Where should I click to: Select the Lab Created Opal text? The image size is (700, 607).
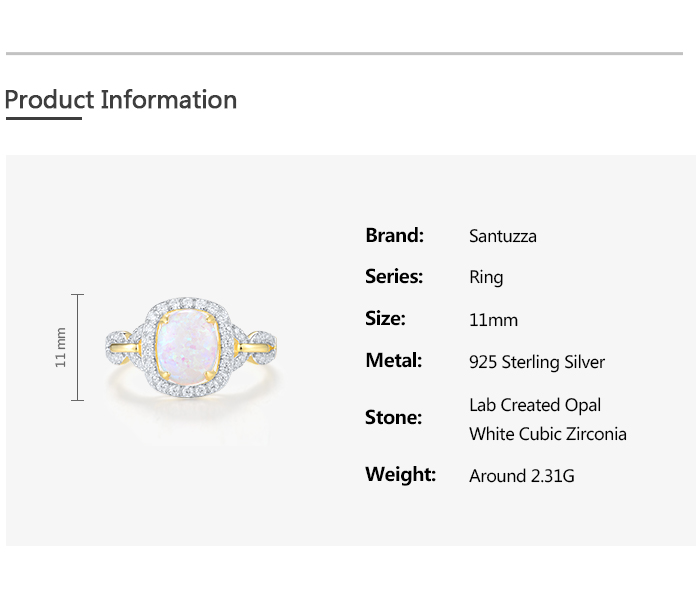[535, 405]
